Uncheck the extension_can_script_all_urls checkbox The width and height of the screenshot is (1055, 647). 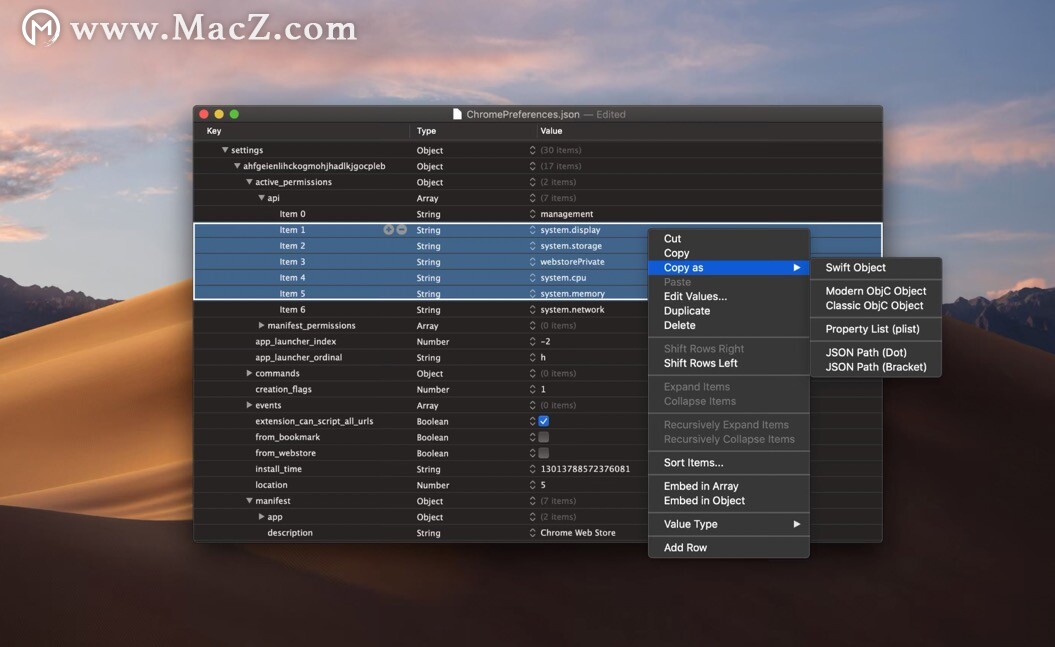(544, 421)
